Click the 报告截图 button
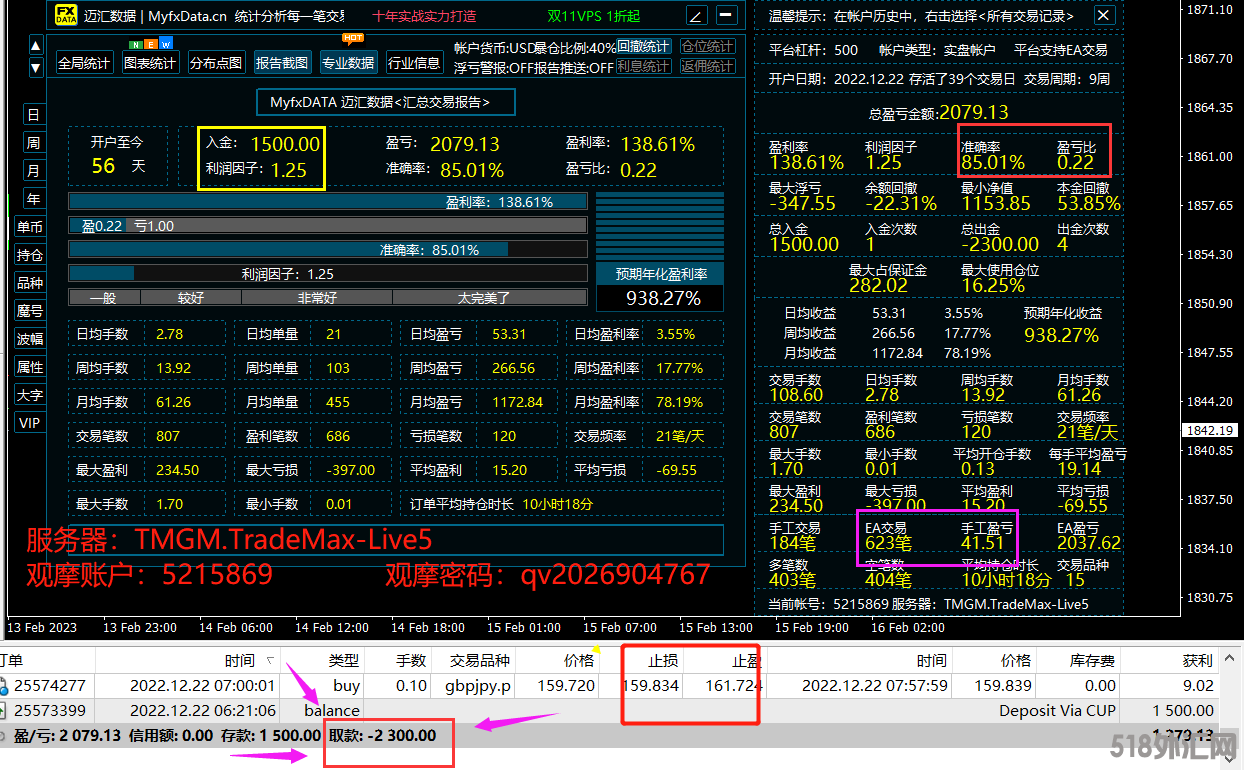The height and width of the screenshot is (770, 1244). pos(282,63)
